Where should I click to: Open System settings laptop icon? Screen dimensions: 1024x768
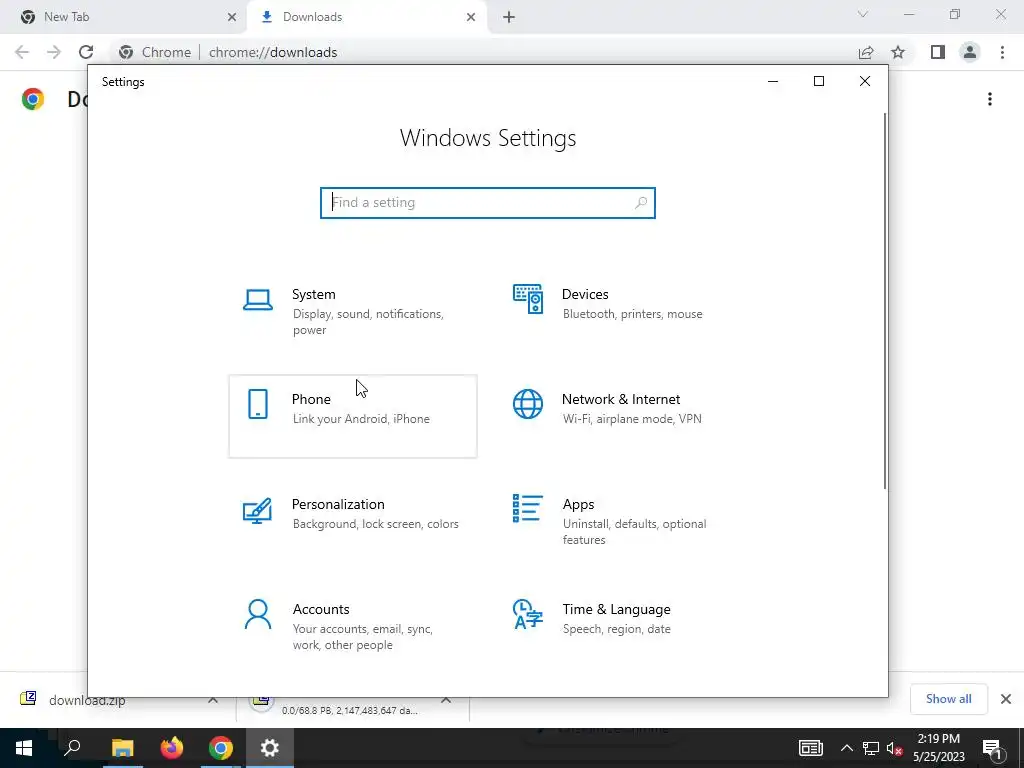point(258,300)
